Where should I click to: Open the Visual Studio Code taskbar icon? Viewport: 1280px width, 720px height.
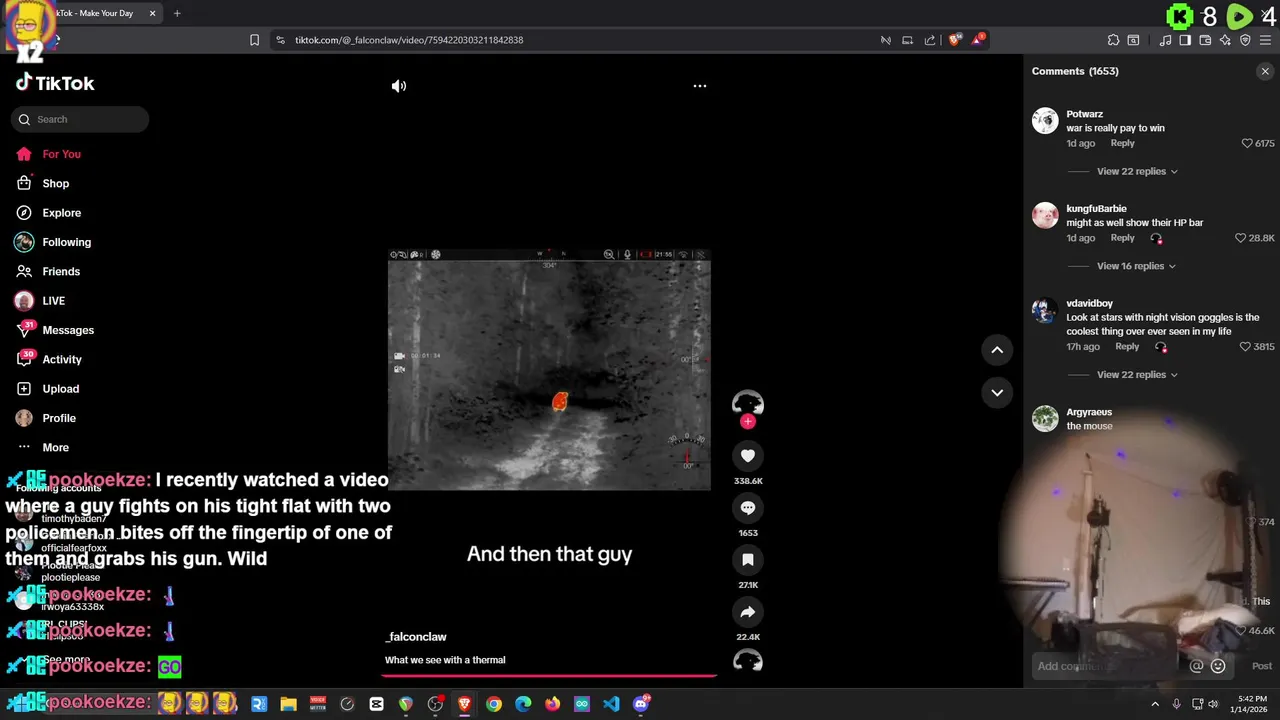611,704
